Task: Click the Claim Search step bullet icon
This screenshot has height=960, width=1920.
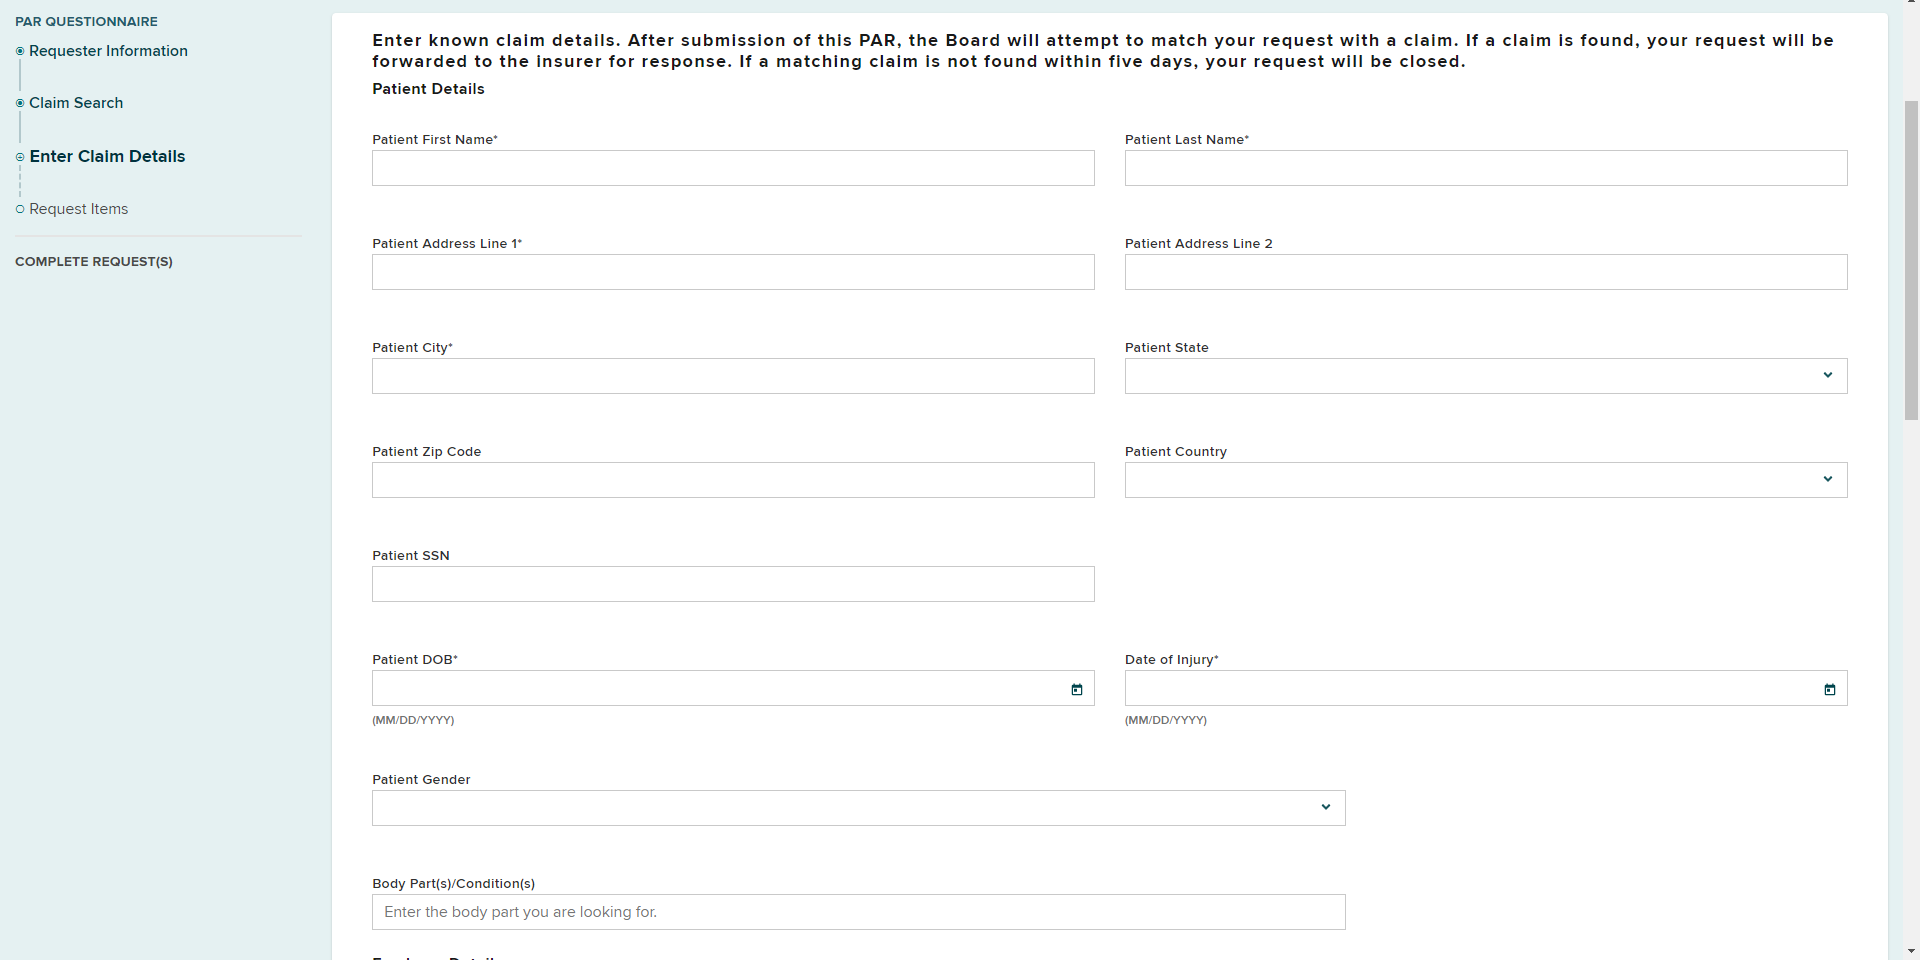Action: coord(20,103)
